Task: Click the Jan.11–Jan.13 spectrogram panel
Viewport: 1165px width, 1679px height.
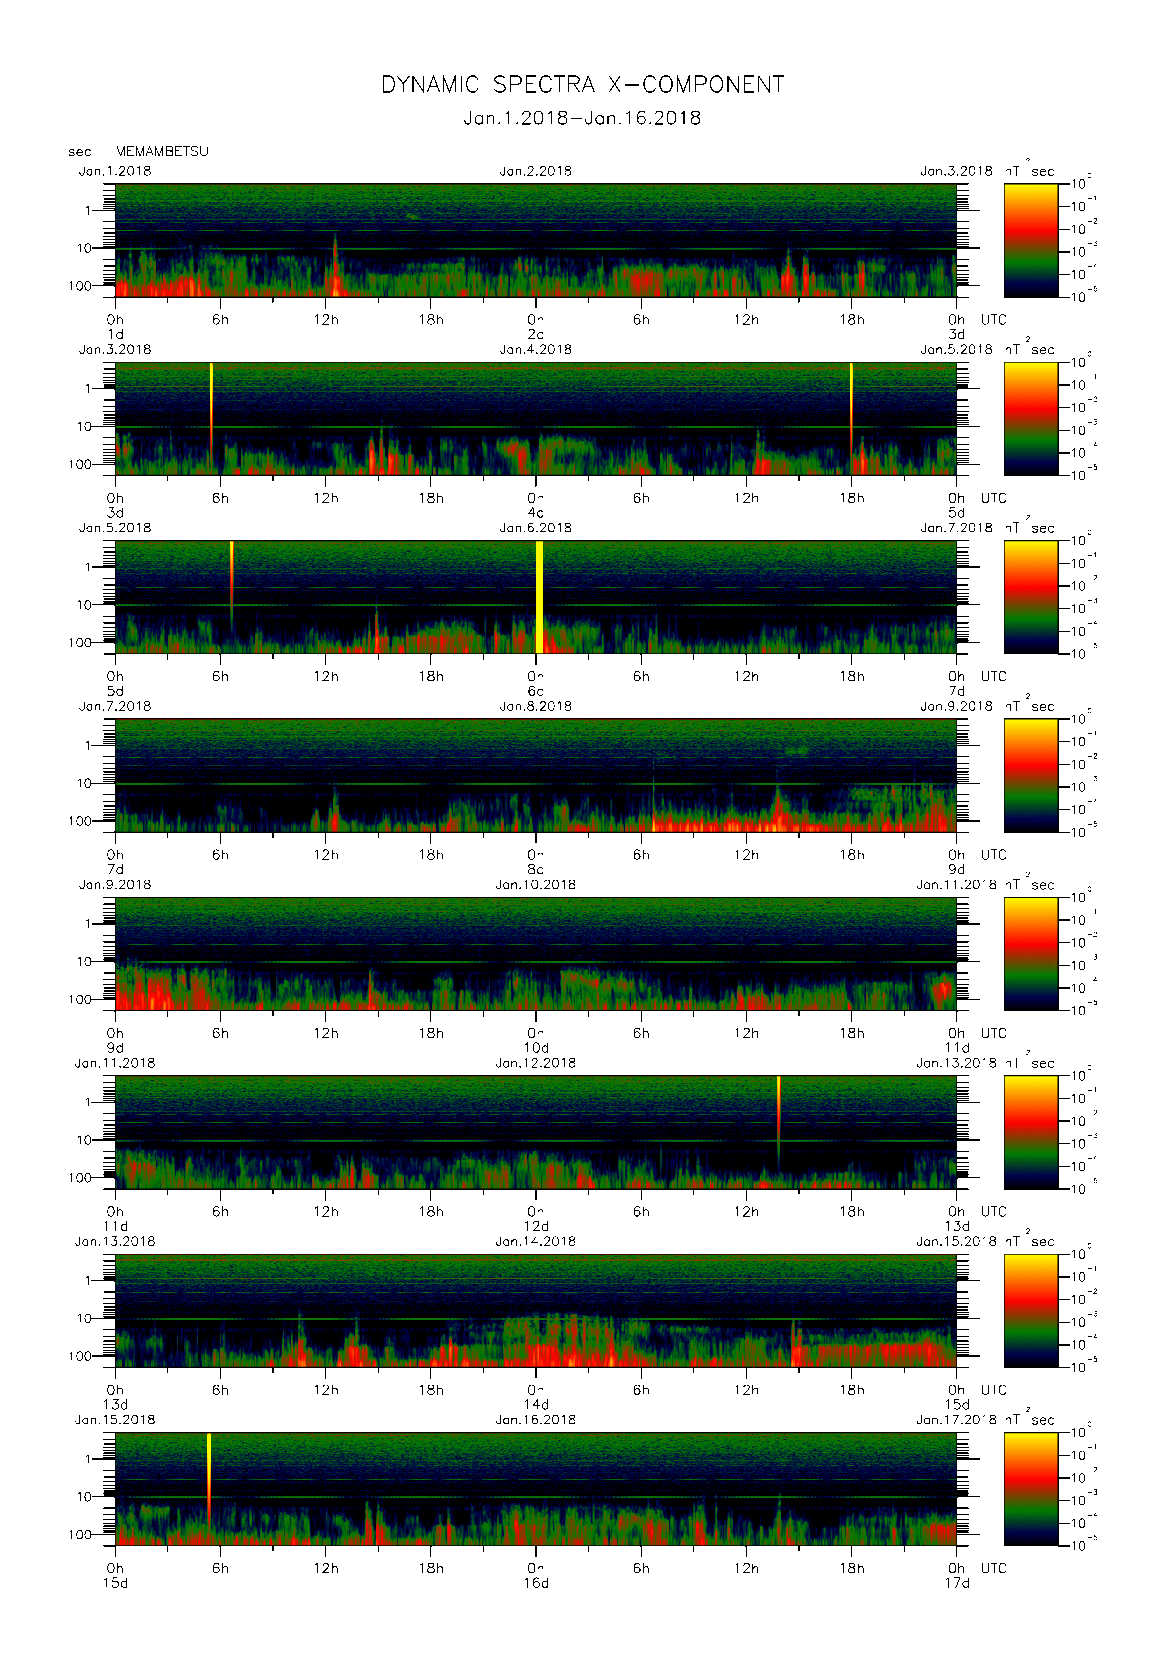Action: pos(536,1132)
